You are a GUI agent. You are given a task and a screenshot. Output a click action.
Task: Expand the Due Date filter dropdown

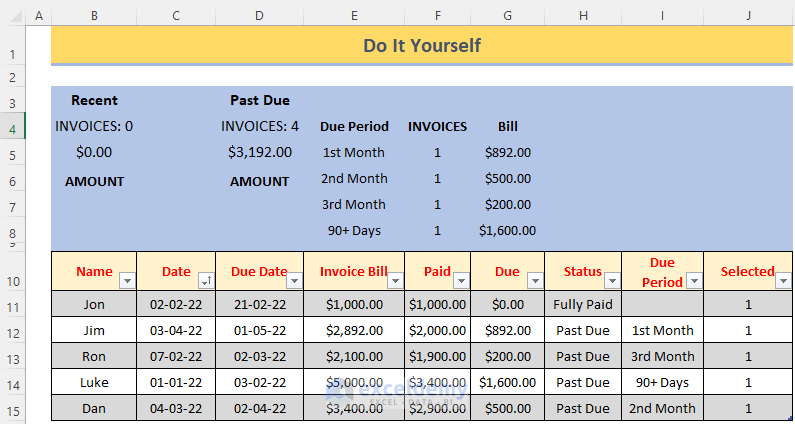pyautogui.click(x=294, y=281)
